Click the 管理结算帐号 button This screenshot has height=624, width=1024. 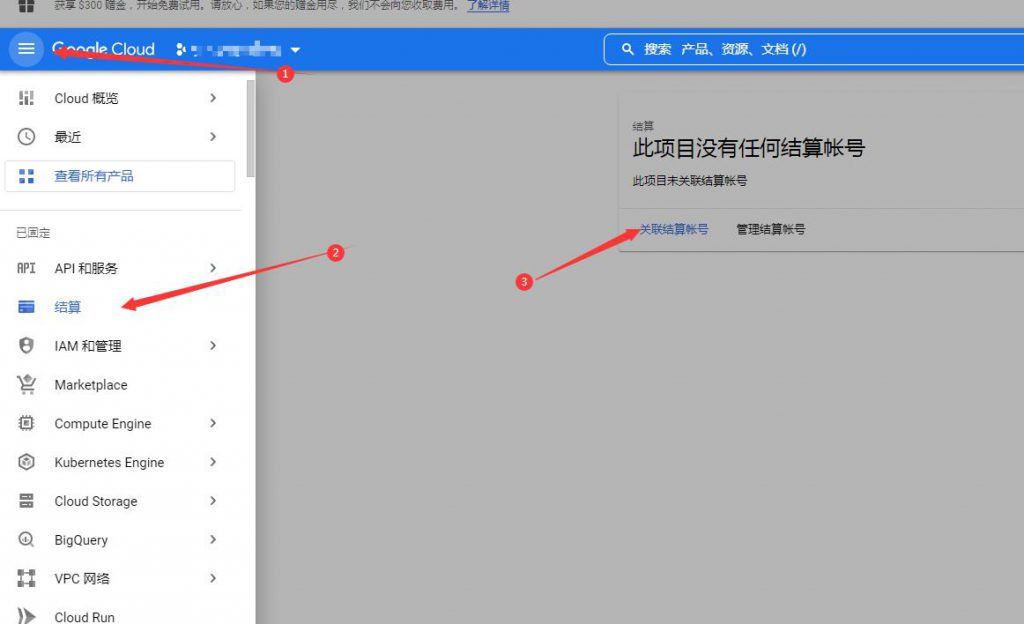[x=771, y=229]
